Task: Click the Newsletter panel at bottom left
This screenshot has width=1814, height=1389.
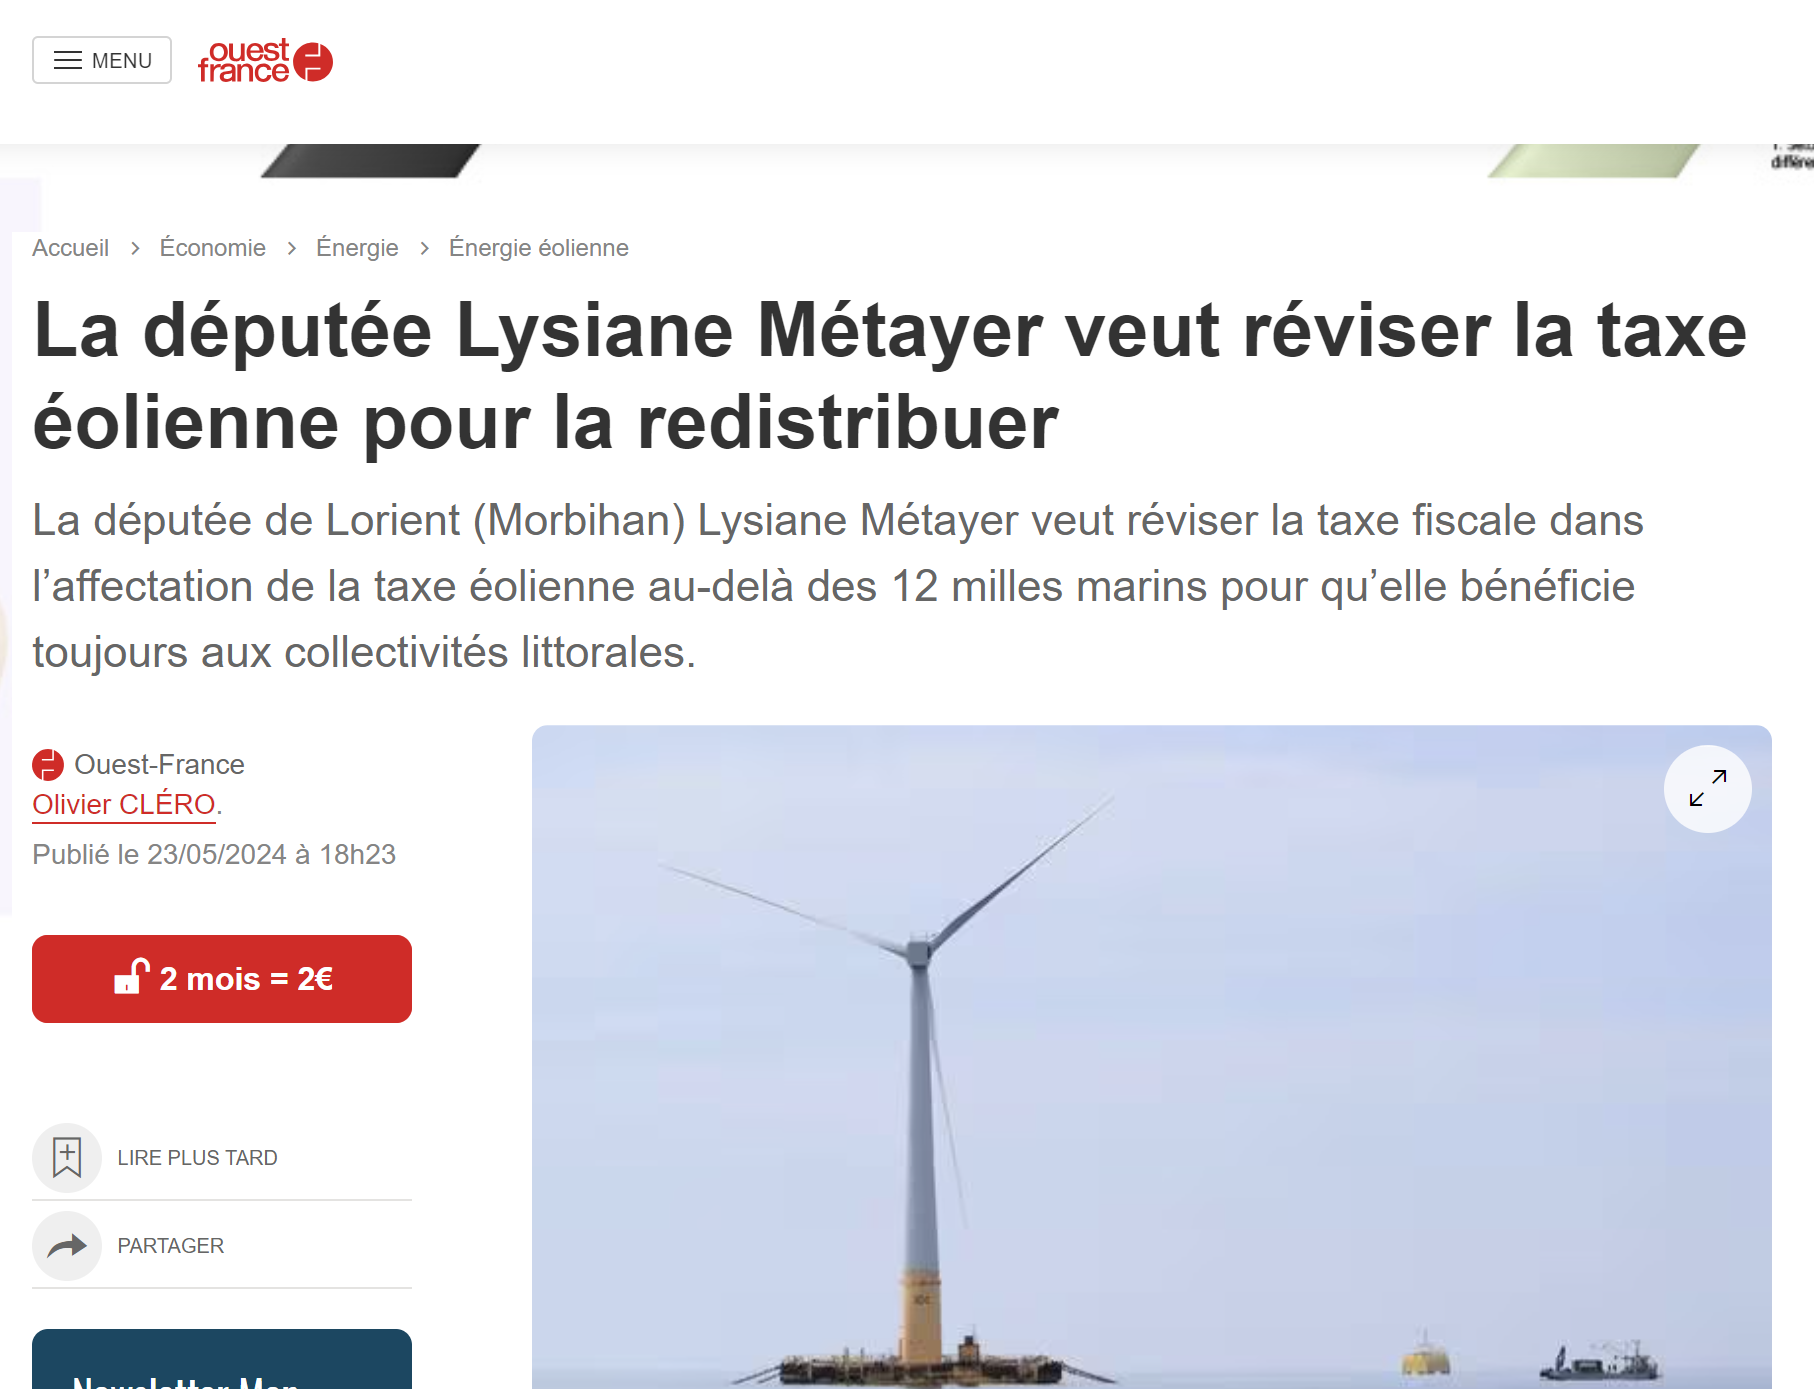Action: (222, 1359)
